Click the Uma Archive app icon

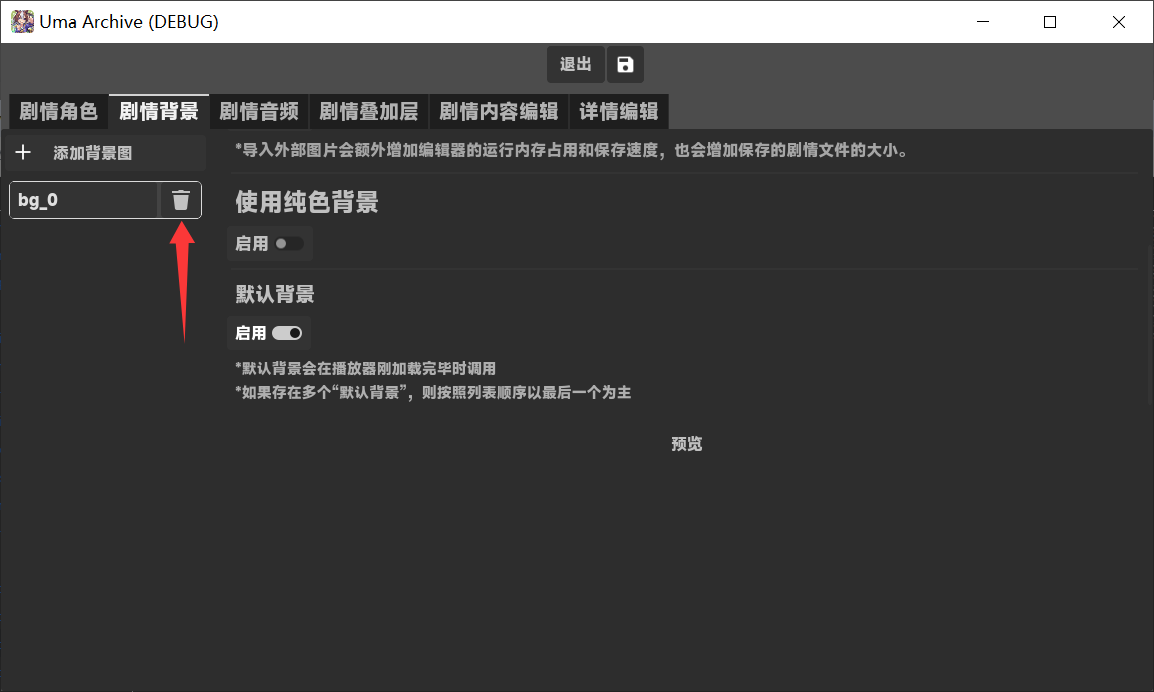click(22, 21)
